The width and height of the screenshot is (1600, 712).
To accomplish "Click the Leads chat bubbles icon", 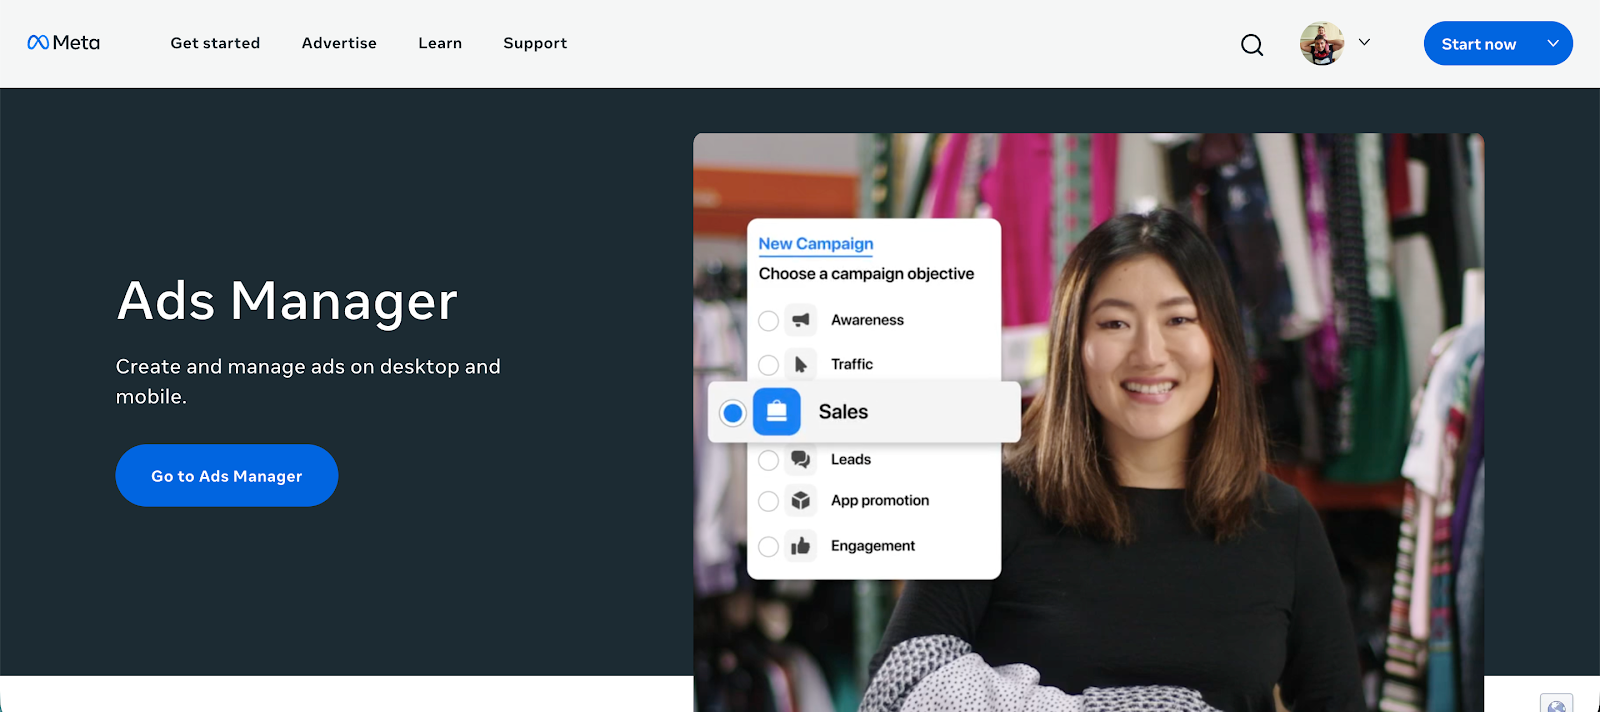I will 801,460.
